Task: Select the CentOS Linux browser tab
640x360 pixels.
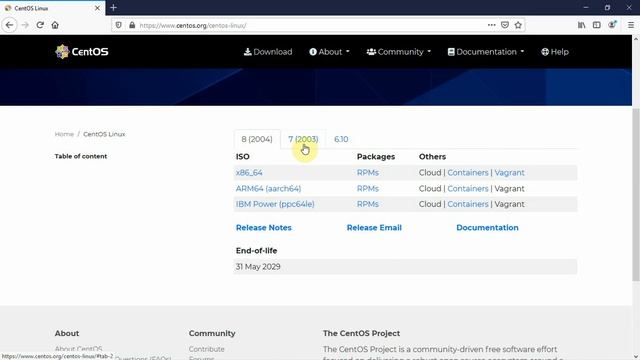Action: pyautogui.click(x=52, y=8)
